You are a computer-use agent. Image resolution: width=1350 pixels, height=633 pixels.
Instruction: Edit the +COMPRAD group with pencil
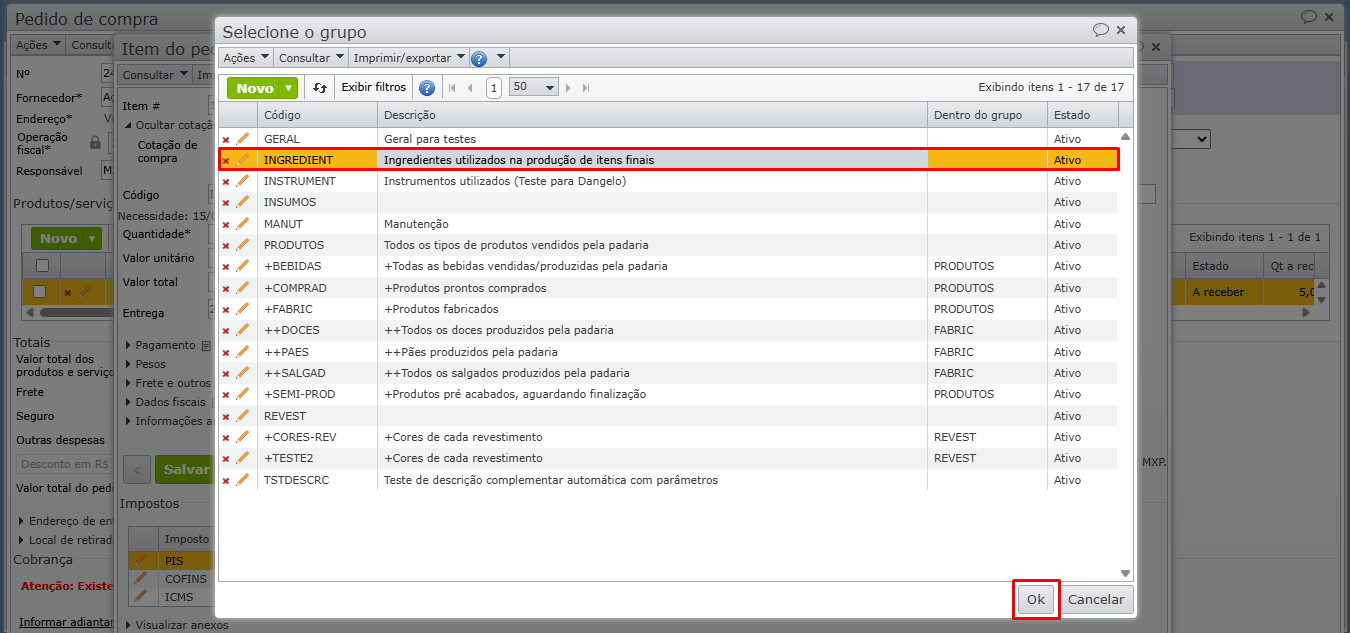(x=242, y=288)
